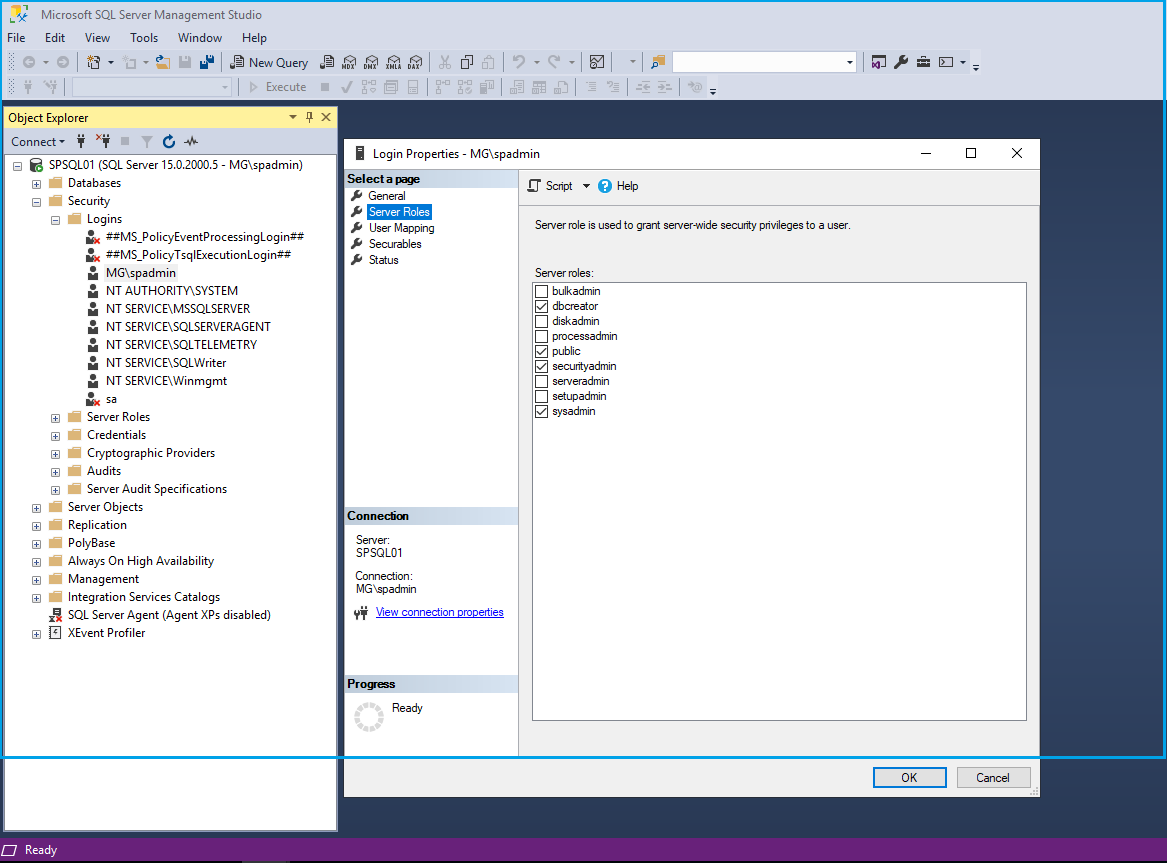Click the Open File folder icon
1167x863 pixels.
pos(163,62)
